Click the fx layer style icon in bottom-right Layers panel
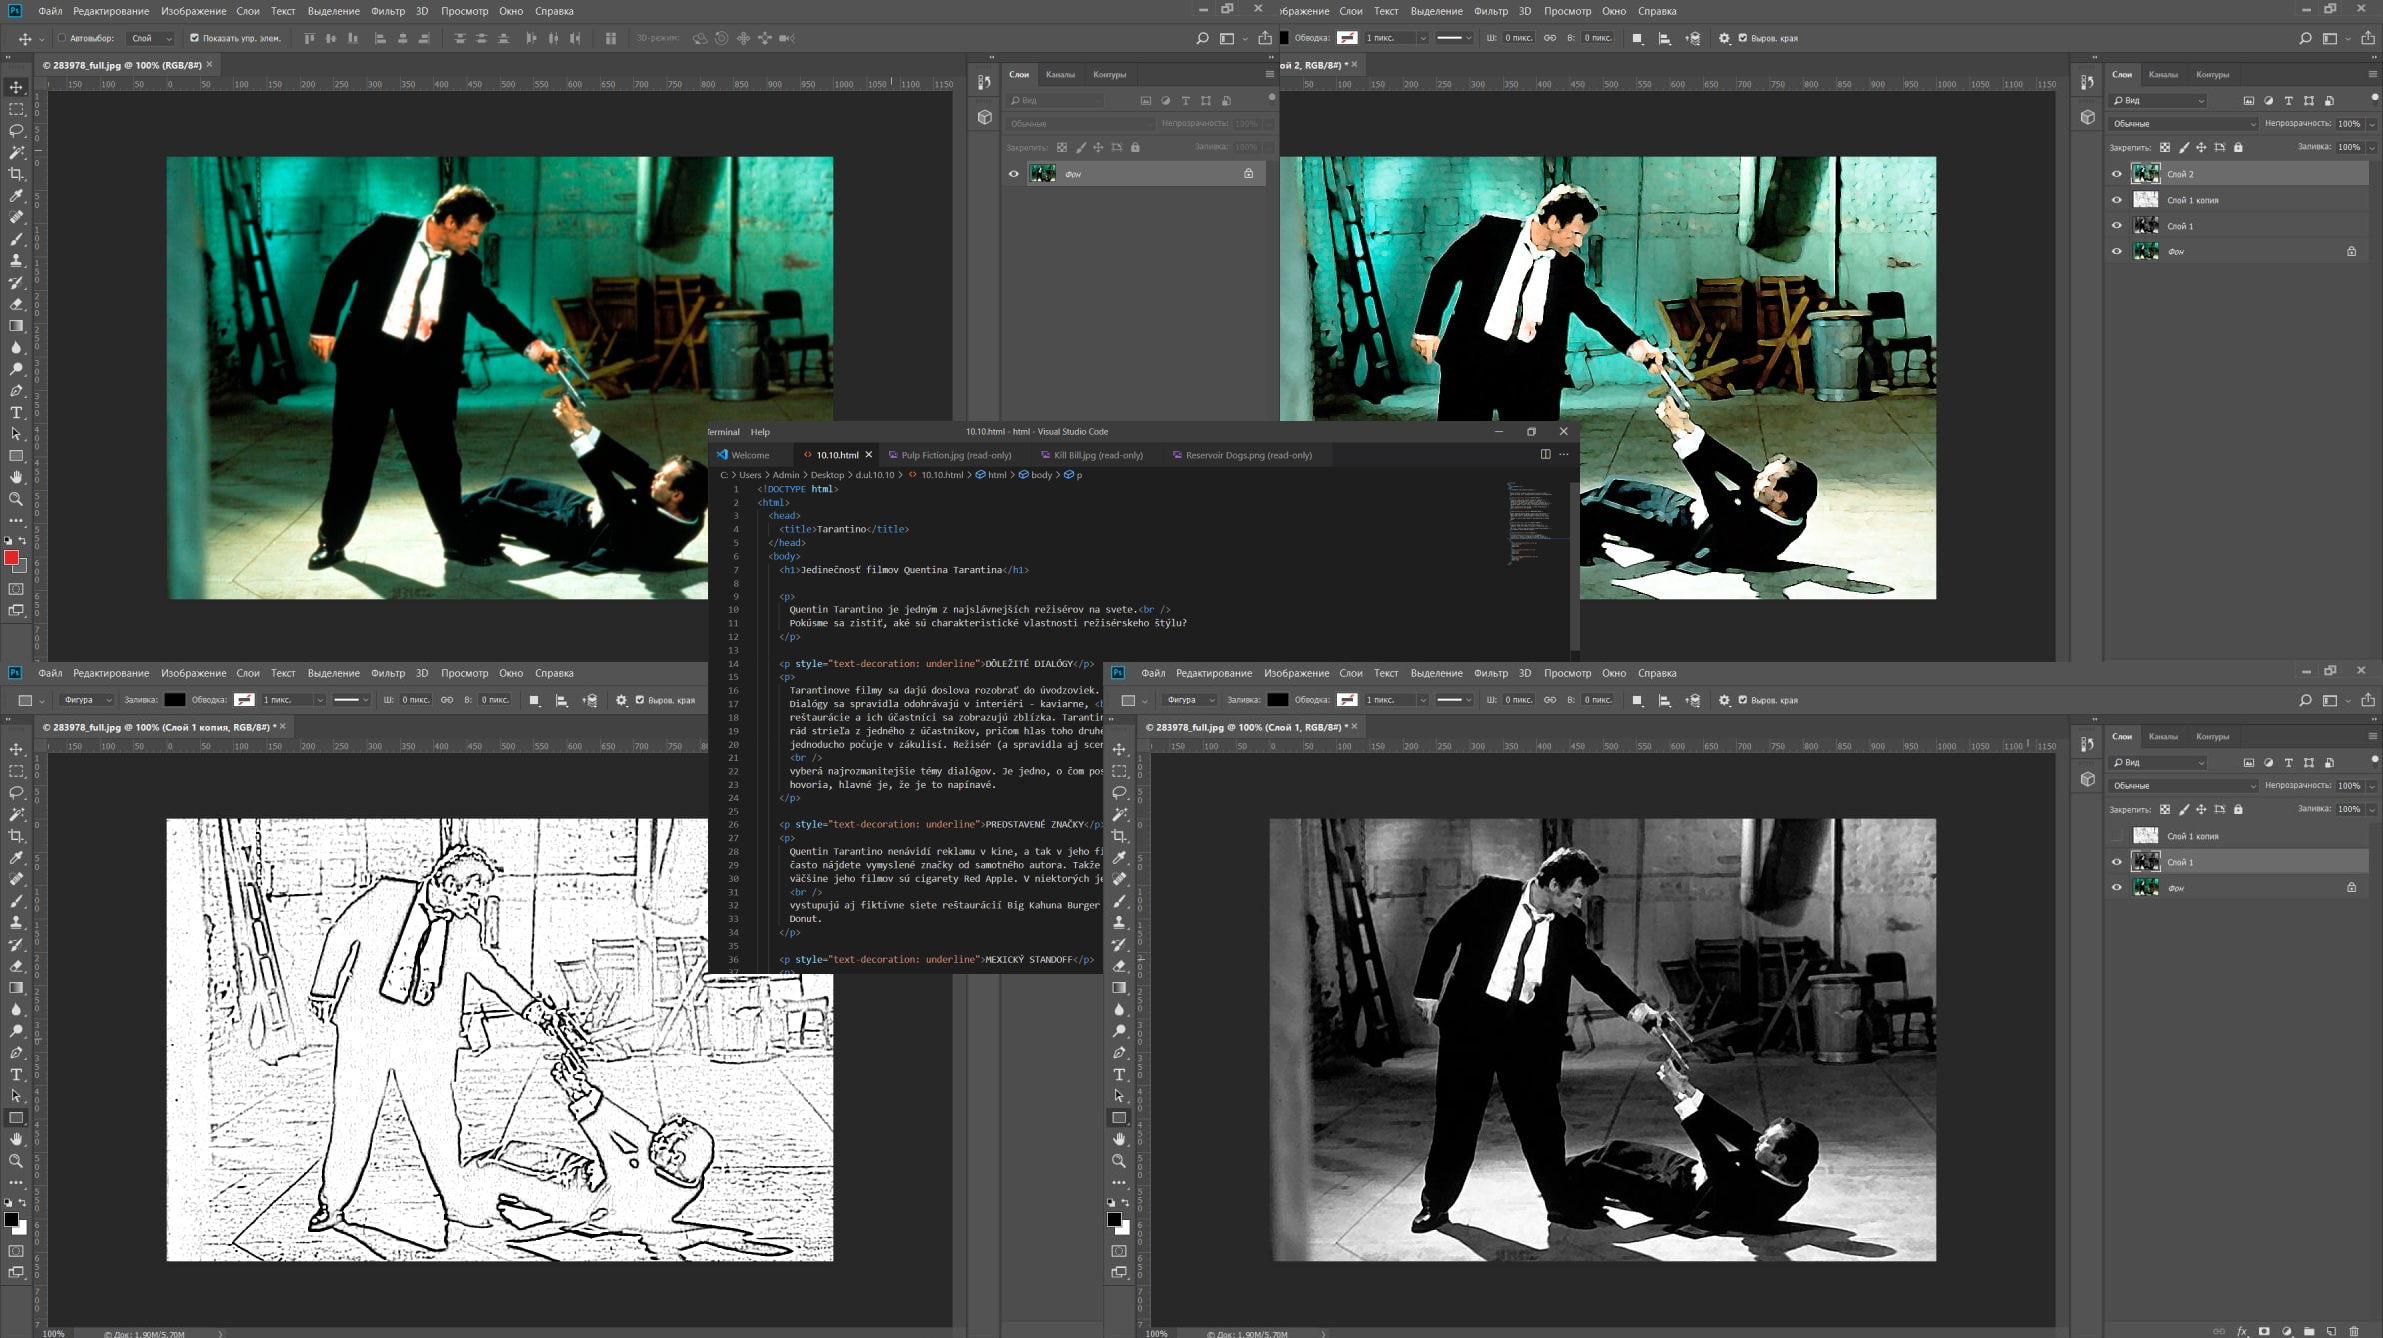Viewport: 2383px width, 1338px height. tap(2242, 1331)
